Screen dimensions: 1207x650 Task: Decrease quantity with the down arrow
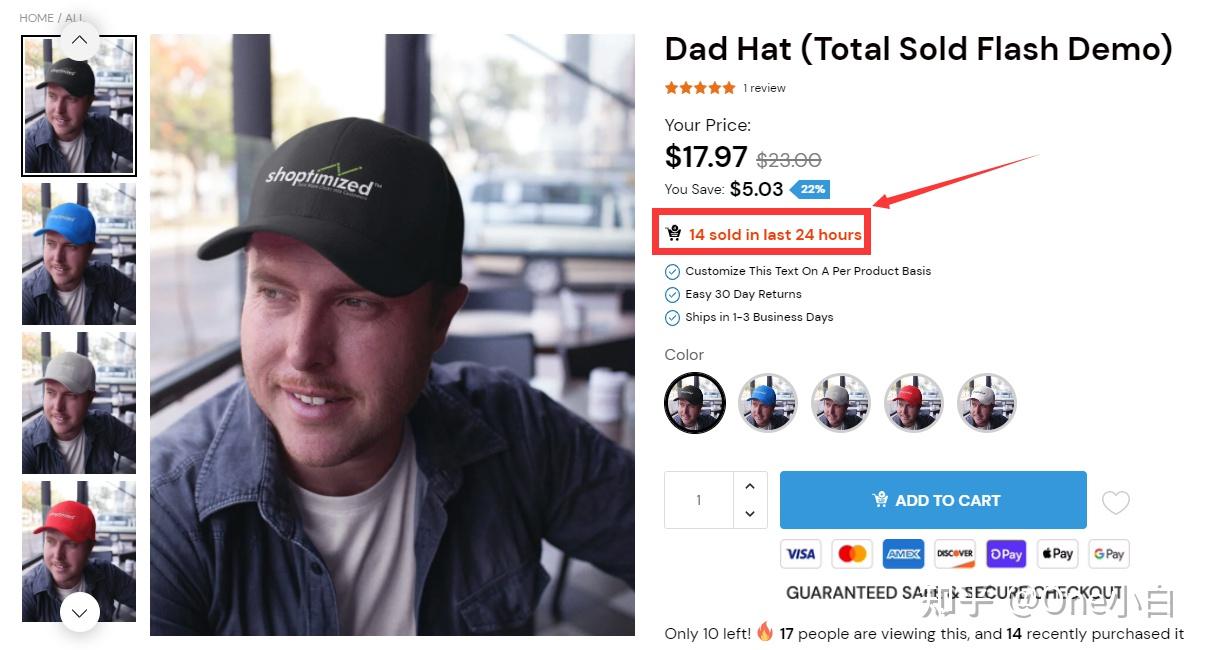750,514
